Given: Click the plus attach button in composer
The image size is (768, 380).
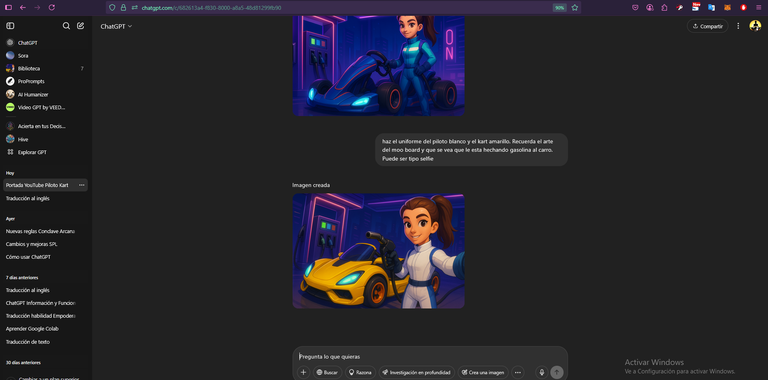Looking at the screenshot, I should tap(303, 373).
